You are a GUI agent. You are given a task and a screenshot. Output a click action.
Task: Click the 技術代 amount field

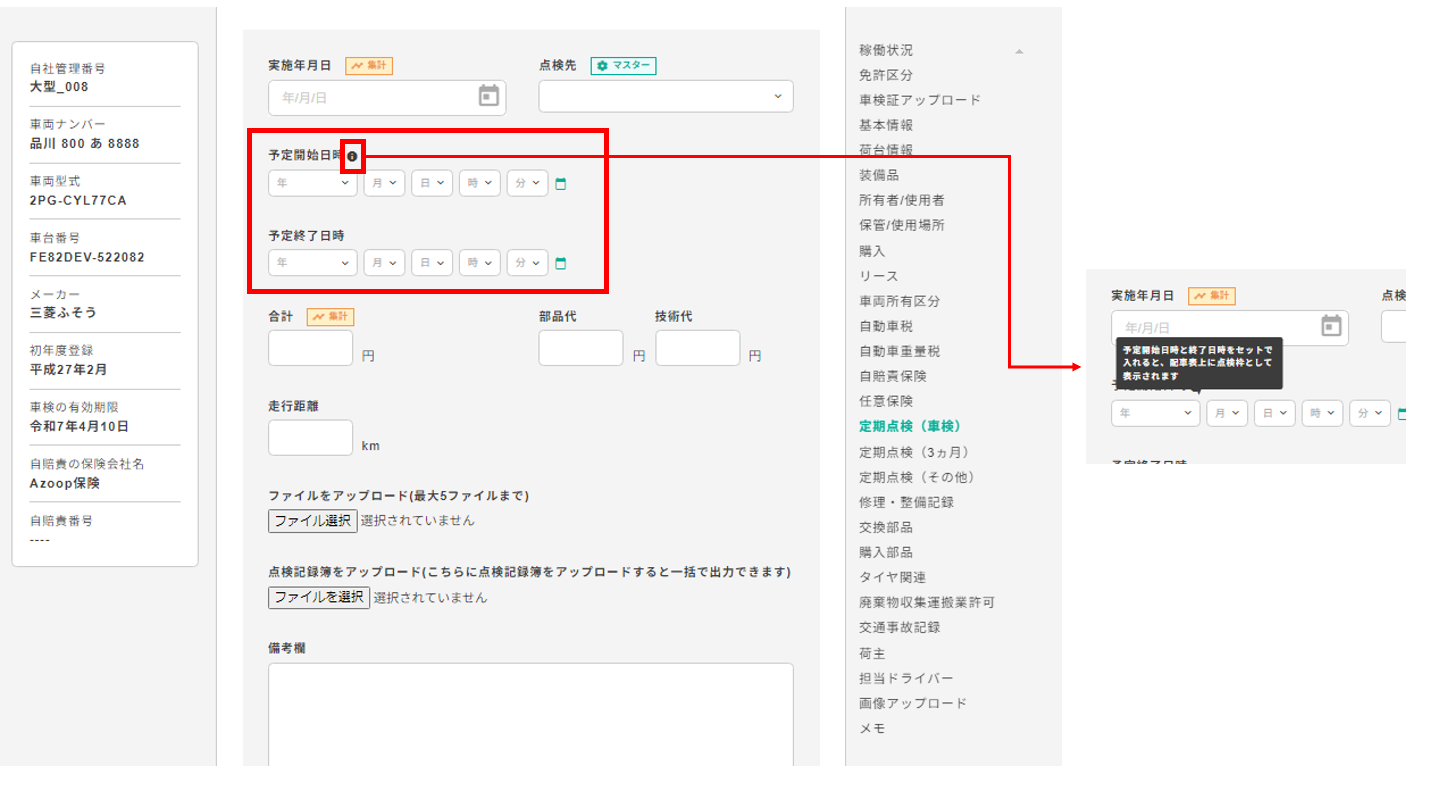click(x=698, y=347)
